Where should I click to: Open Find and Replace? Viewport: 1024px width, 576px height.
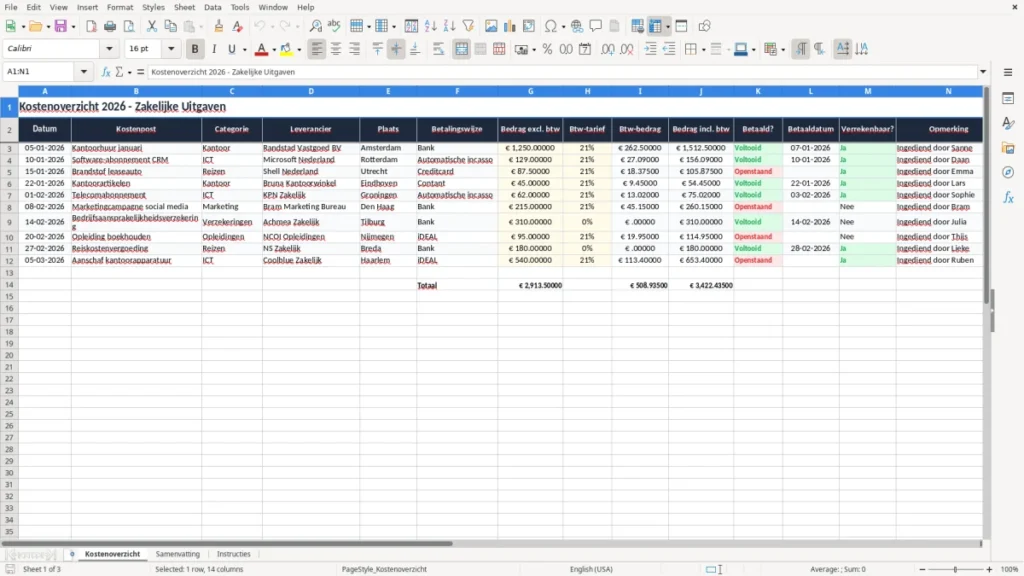(x=315, y=26)
